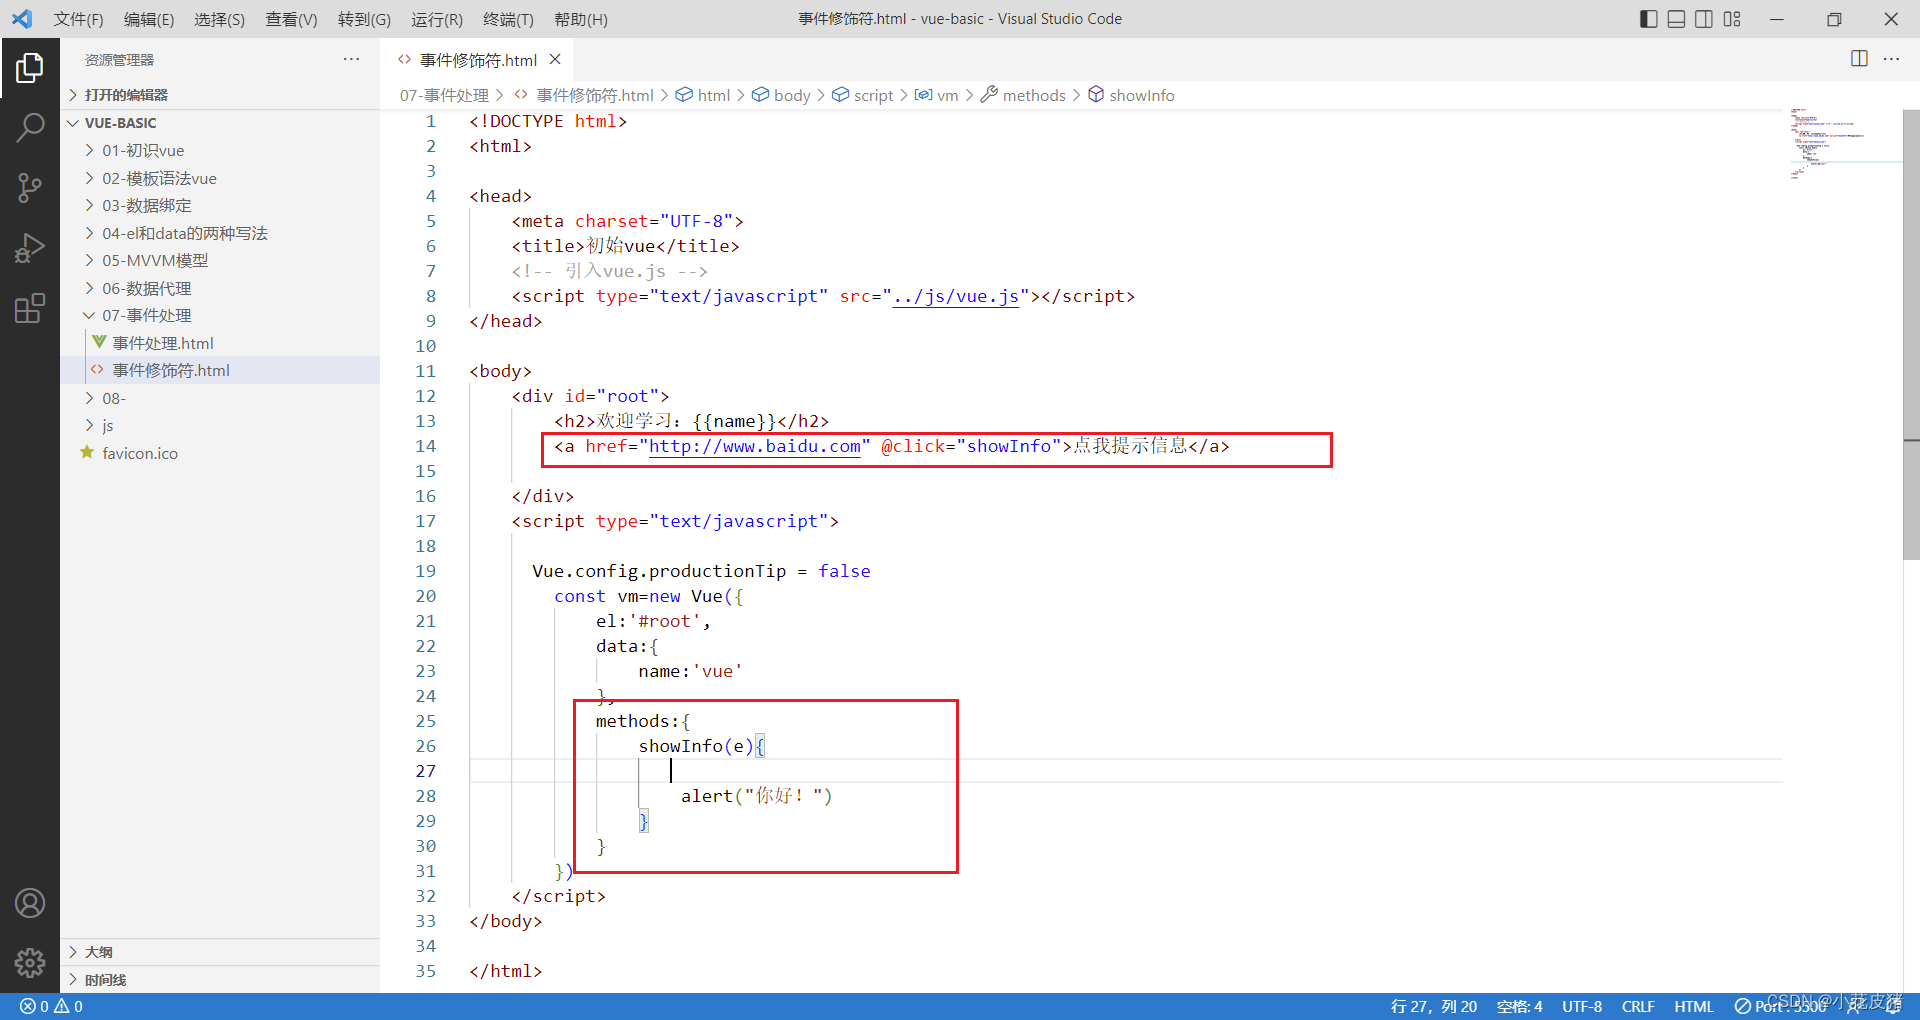1920x1020 pixels.
Task: Expand the 01-初识vue folder
Action: click(220, 150)
